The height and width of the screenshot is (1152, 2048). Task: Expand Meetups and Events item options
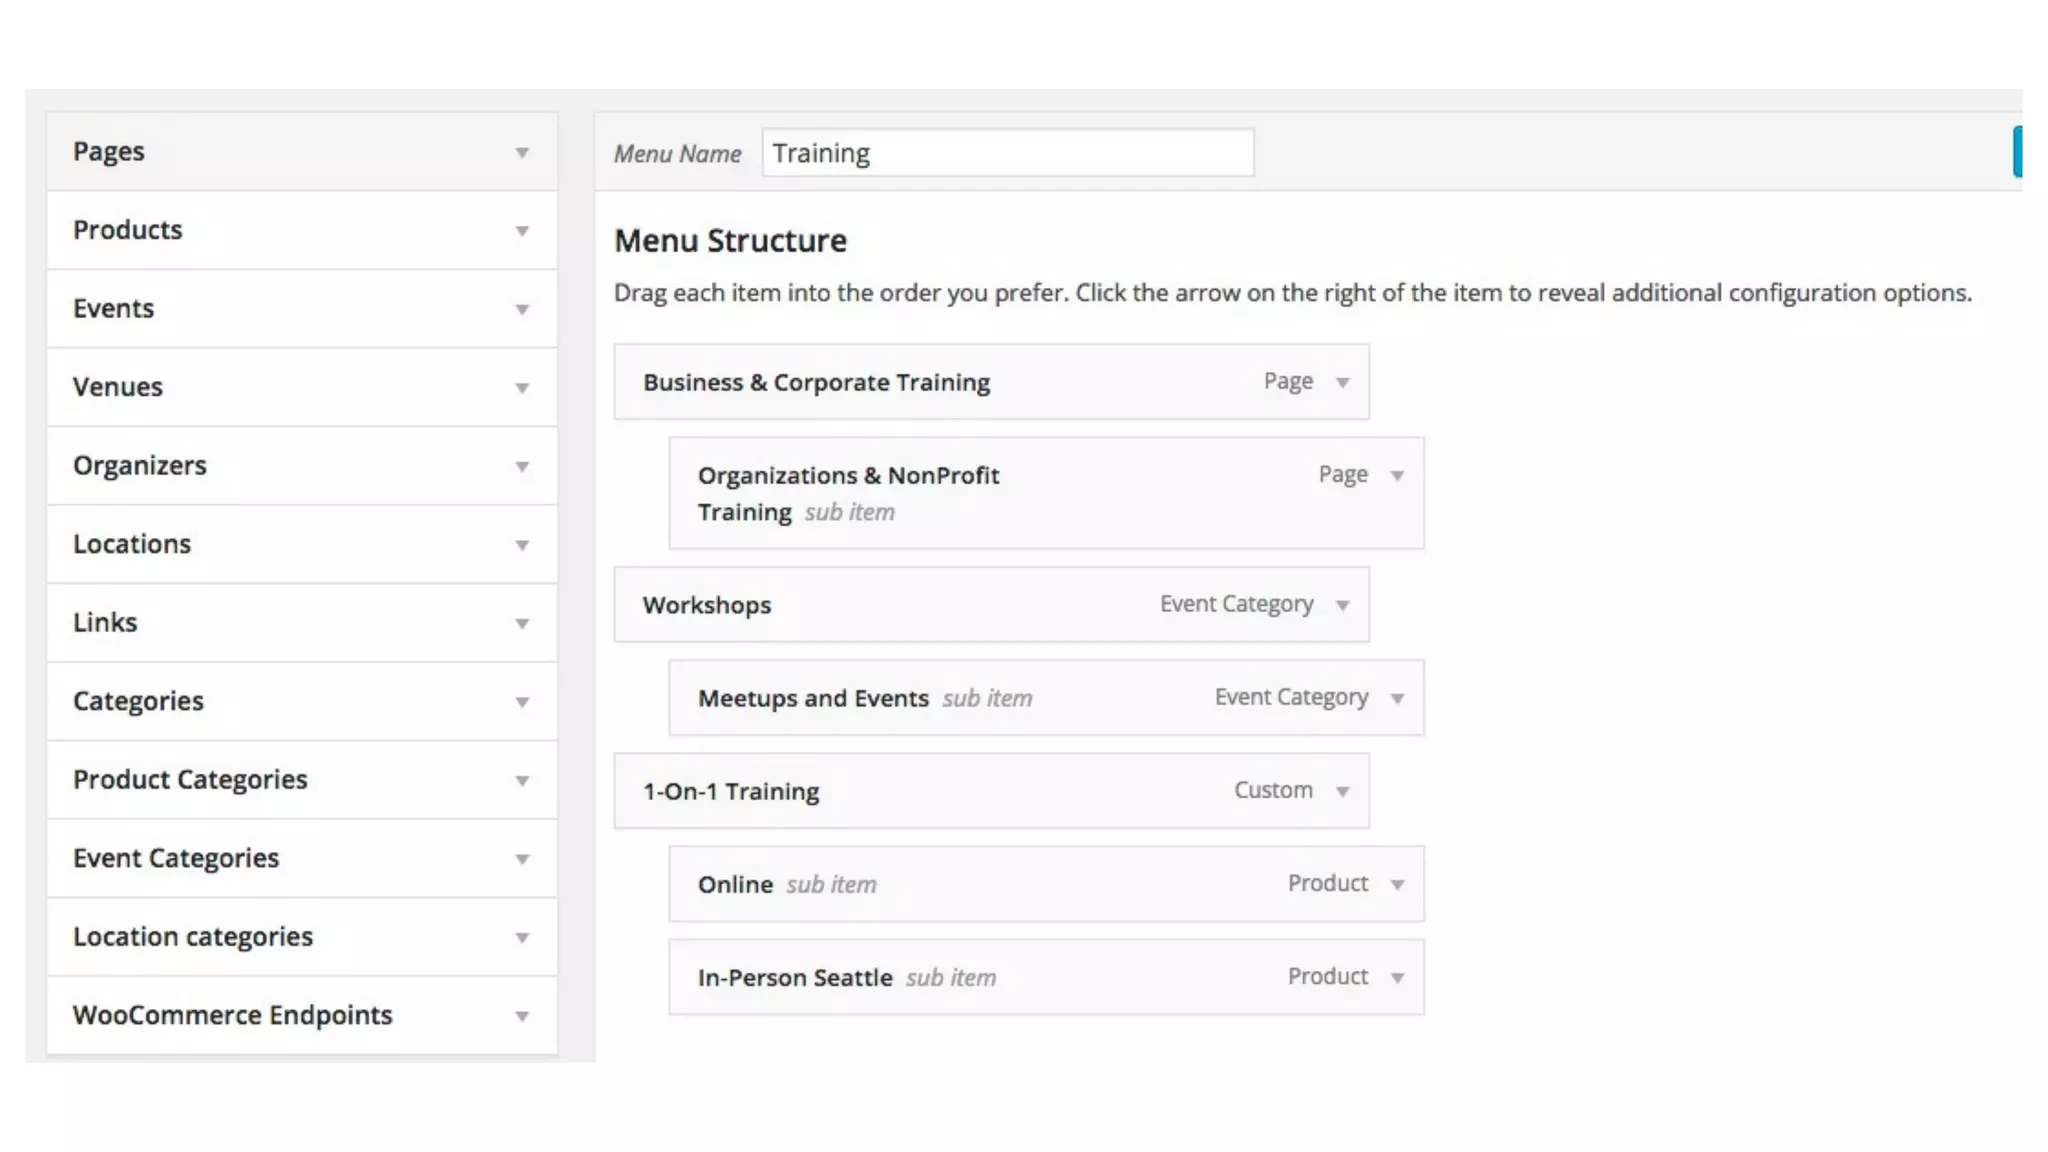pyautogui.click(x=1397, y=698)
